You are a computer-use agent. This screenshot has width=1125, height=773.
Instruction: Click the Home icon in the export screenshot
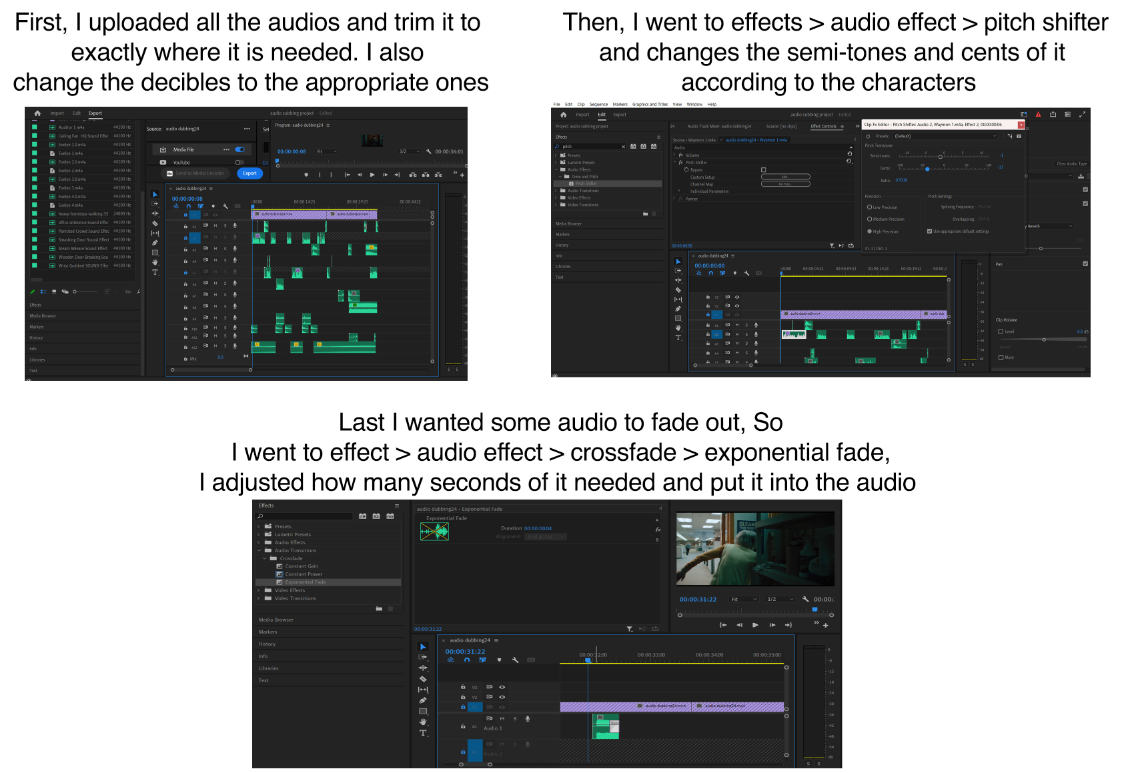pyautogui.click(x=37, y=113)
